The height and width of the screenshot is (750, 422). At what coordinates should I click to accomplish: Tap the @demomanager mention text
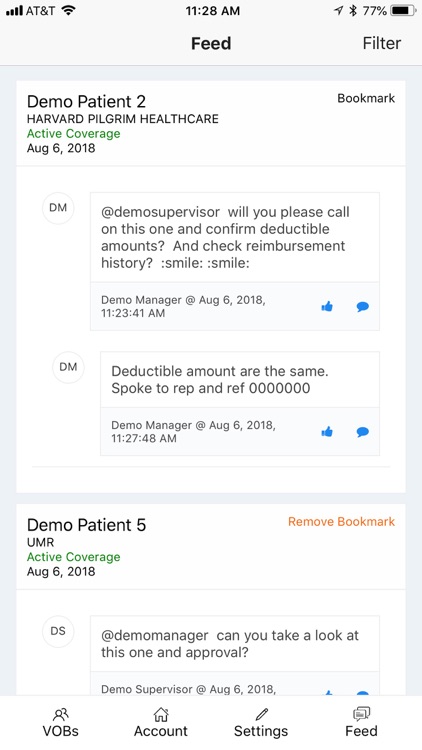(155, 635)
